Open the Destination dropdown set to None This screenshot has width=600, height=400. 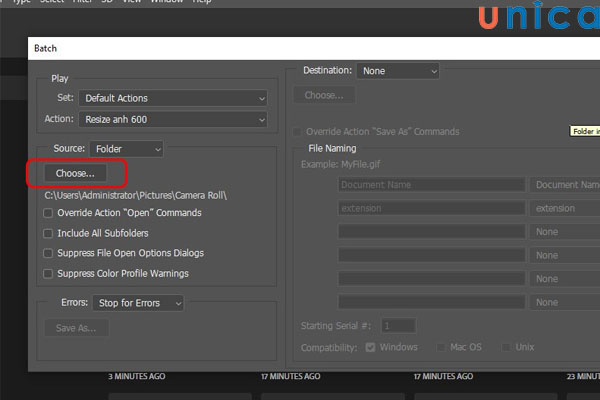click(398, 71)
